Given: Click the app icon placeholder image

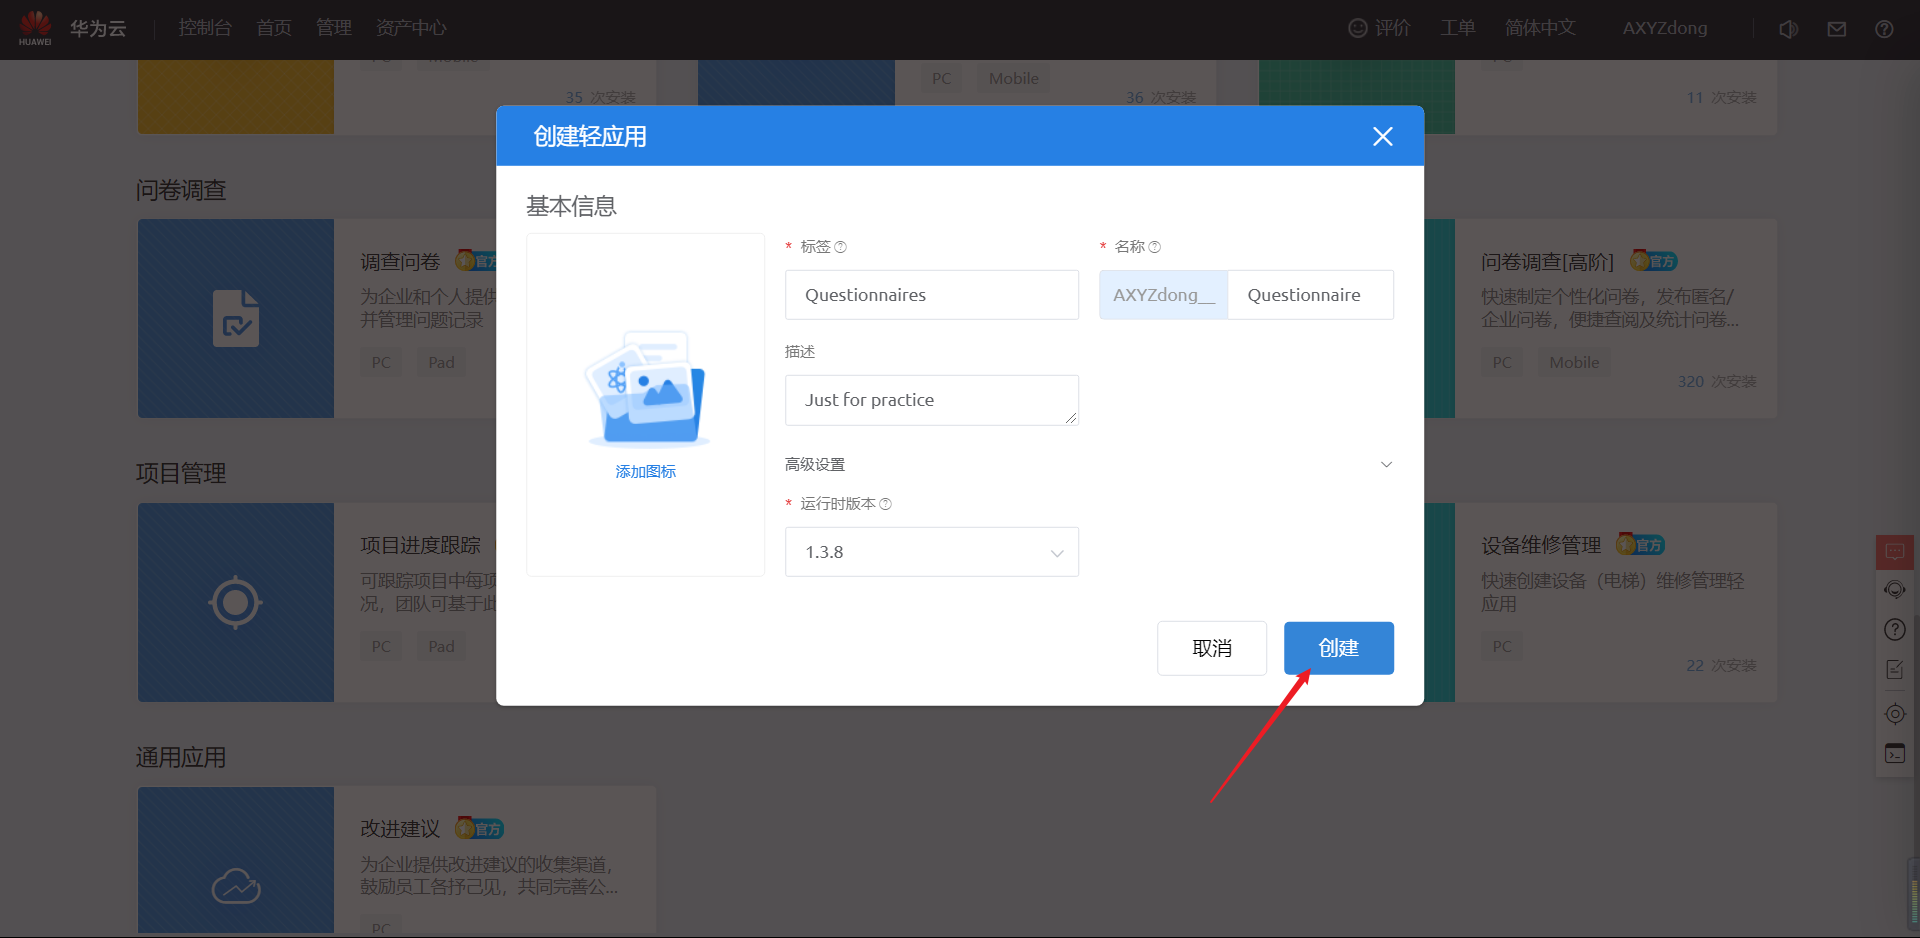Looking at the screenshot, I should pyautogui.click(x=646, y=388).
